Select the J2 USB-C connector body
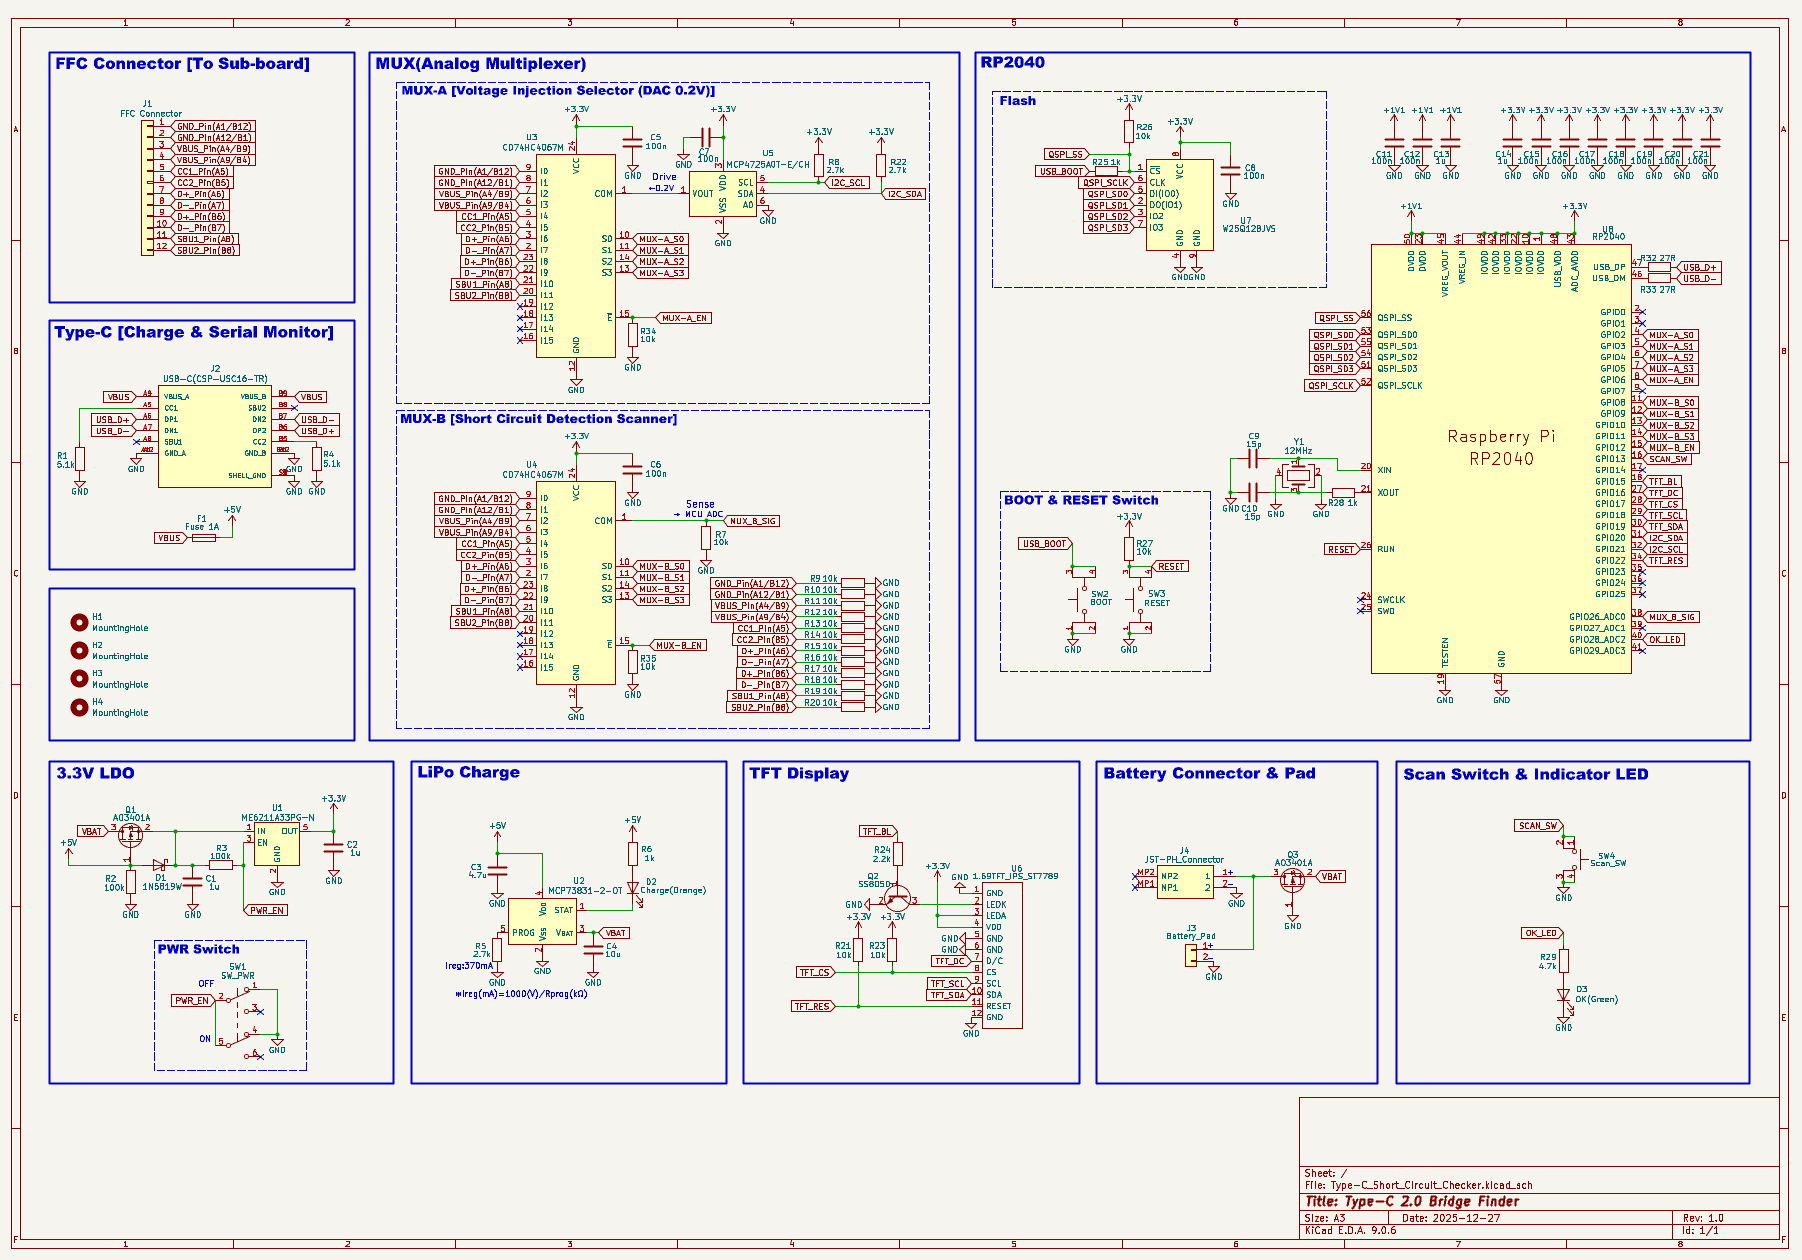1802x1260 pixels. click(214, 436)
